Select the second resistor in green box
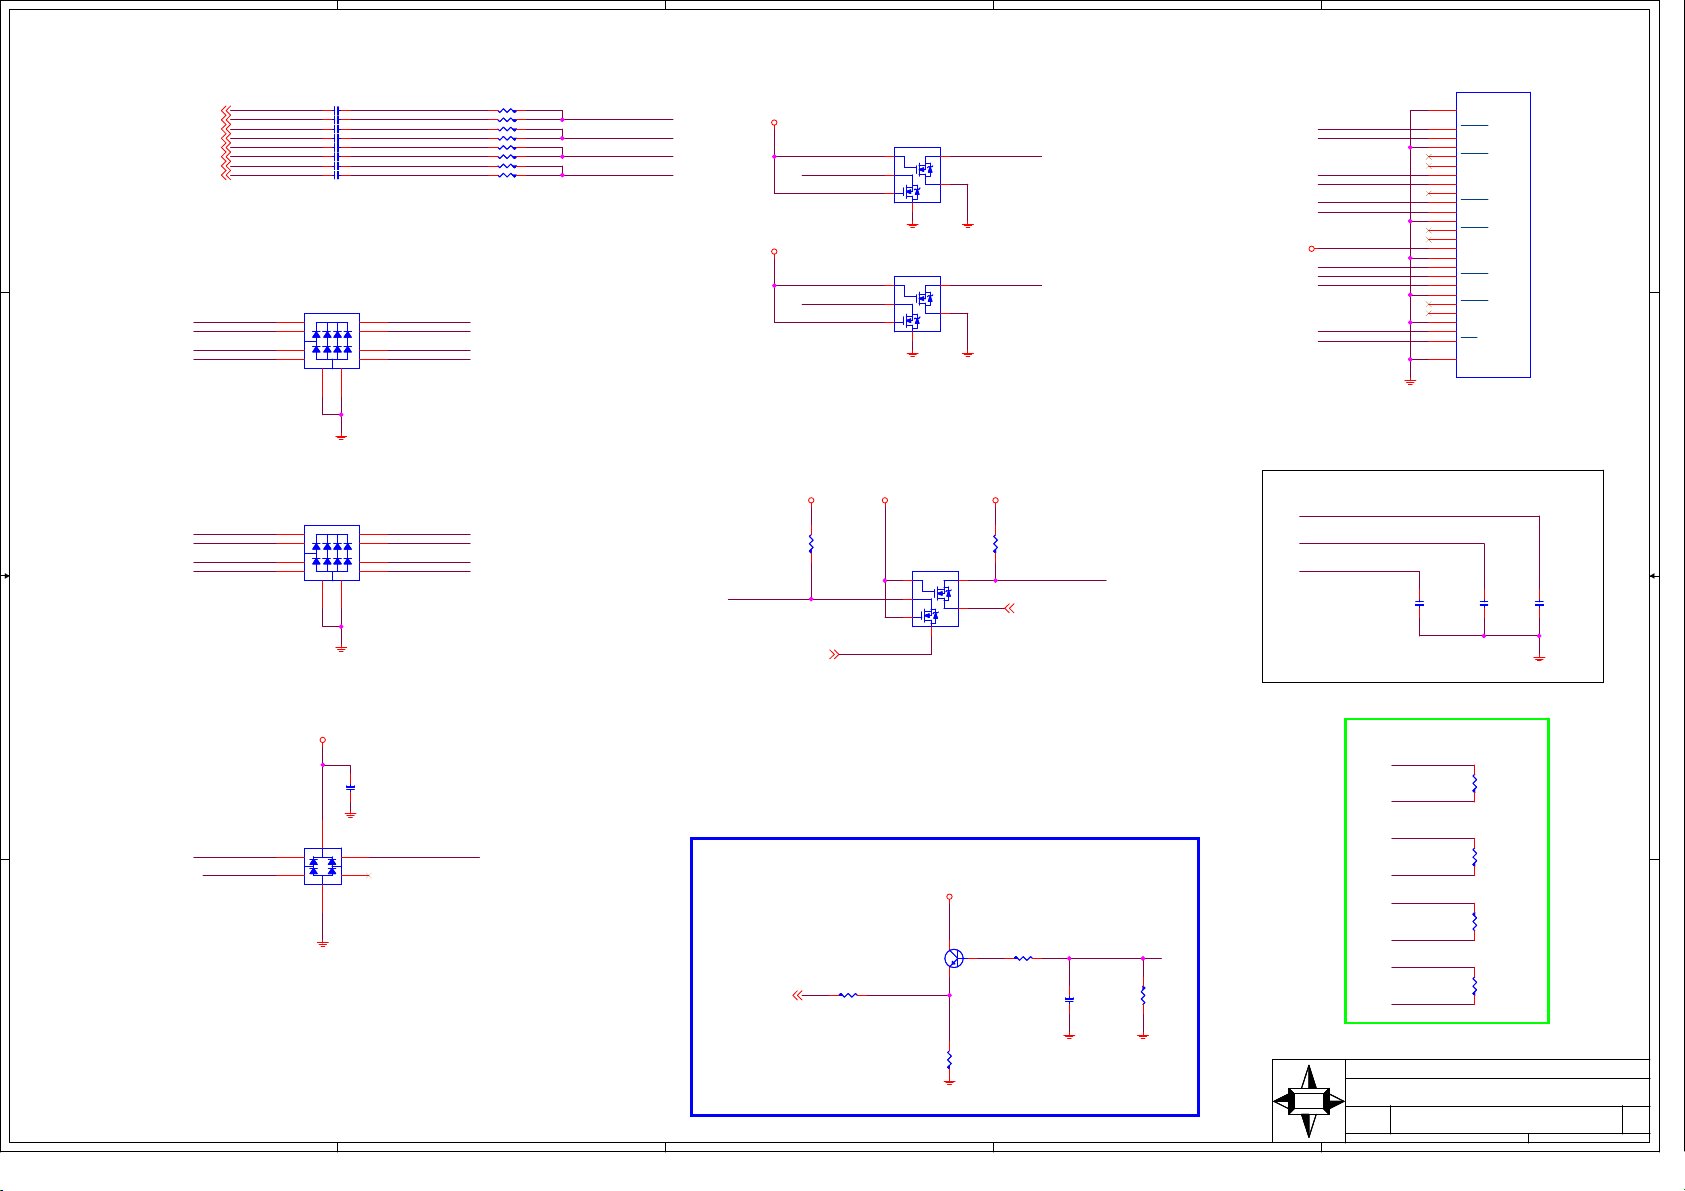The width and height of the screenshot is (1685, 1191). coord(1474,857)
